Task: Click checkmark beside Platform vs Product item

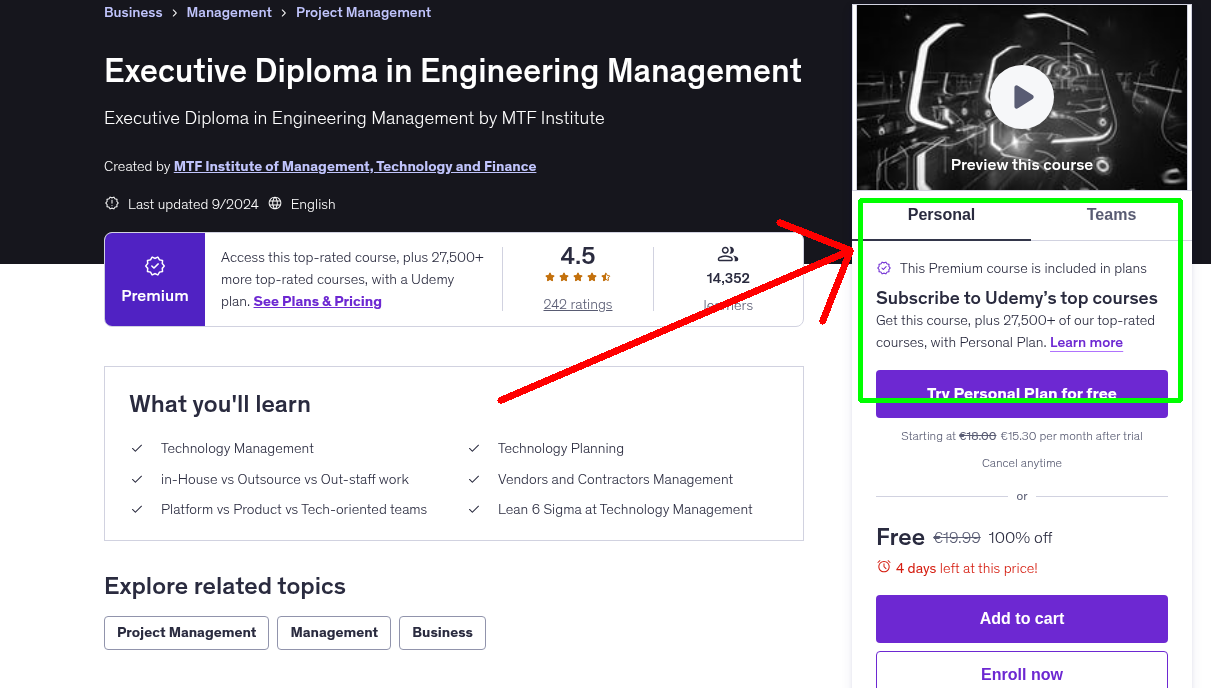Action: pyautogui.click(x=137, y=510)
